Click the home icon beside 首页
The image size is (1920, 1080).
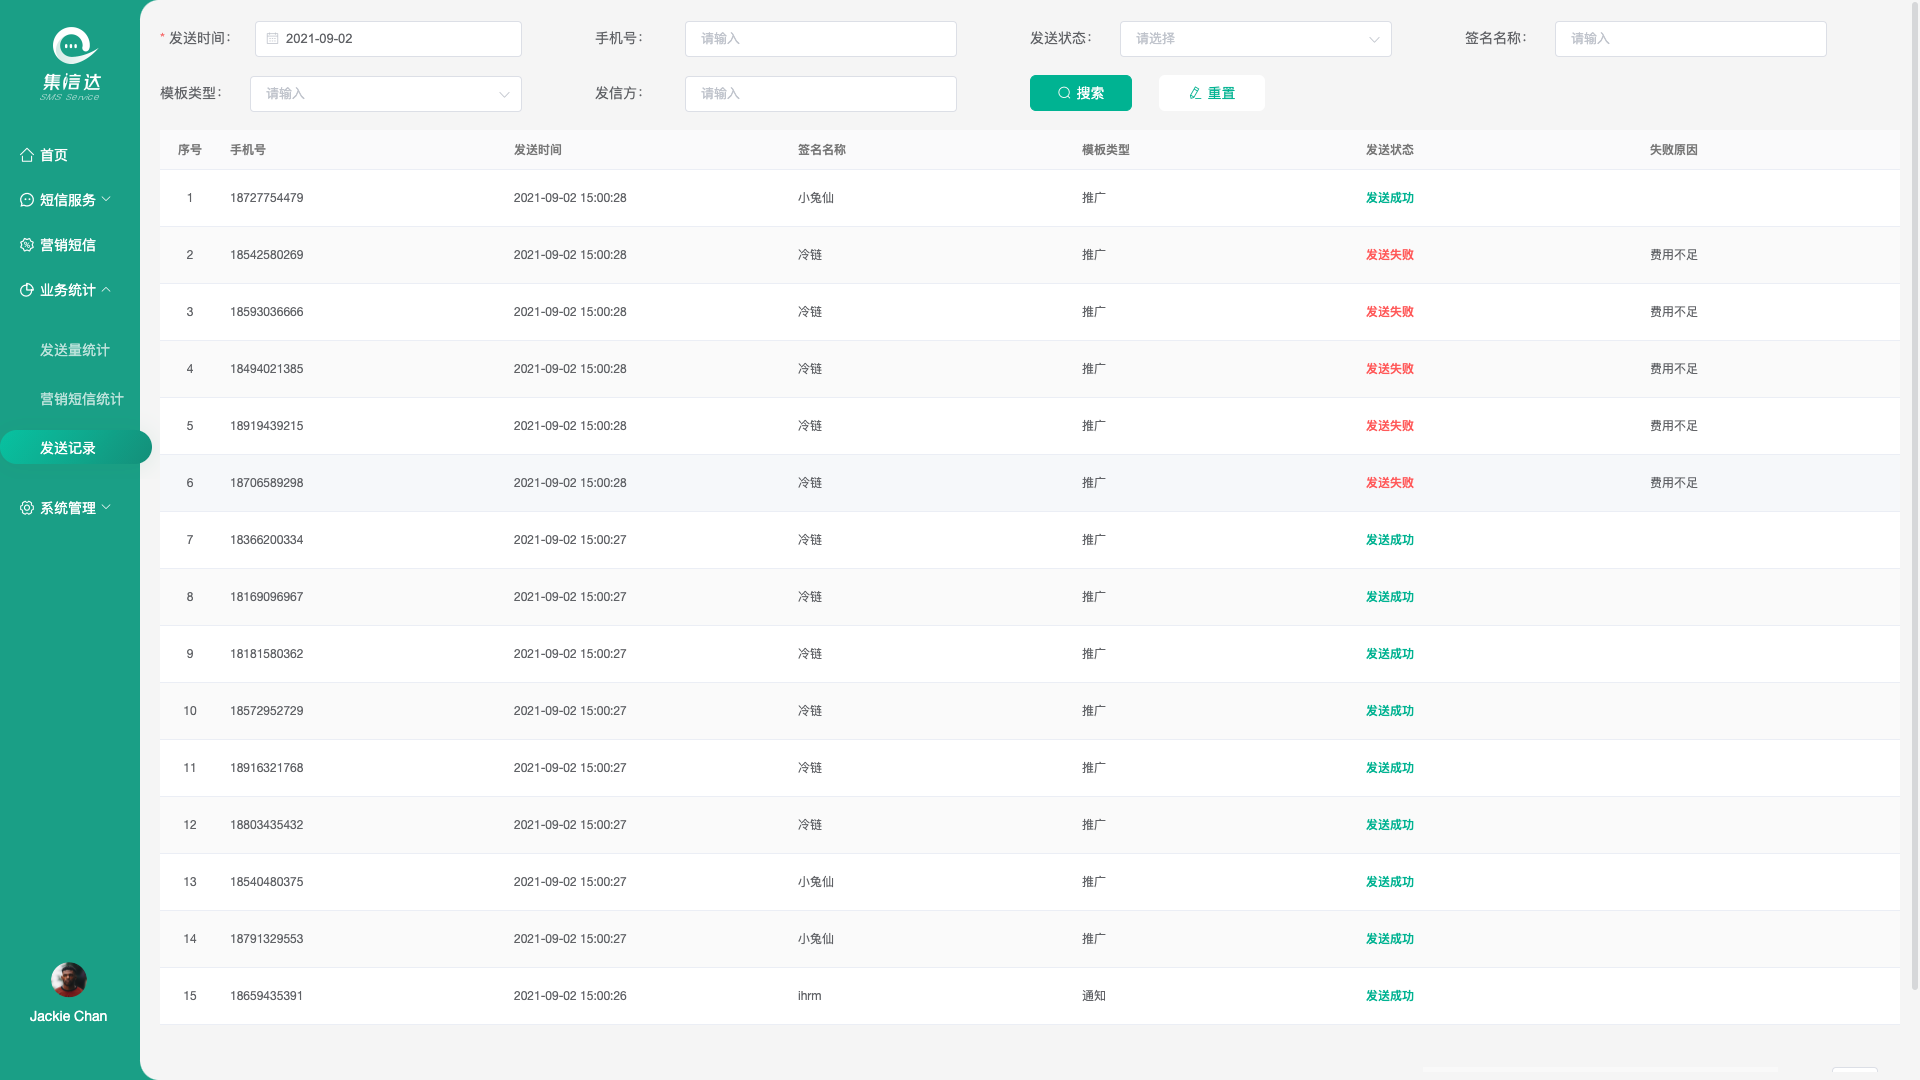click(x=27, y=155)
